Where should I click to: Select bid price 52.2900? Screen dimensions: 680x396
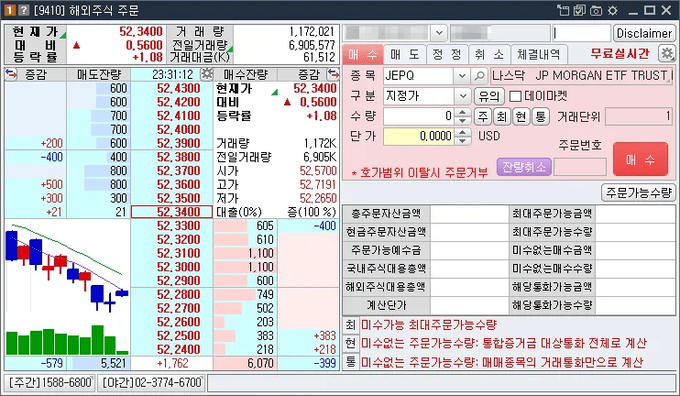172,281
